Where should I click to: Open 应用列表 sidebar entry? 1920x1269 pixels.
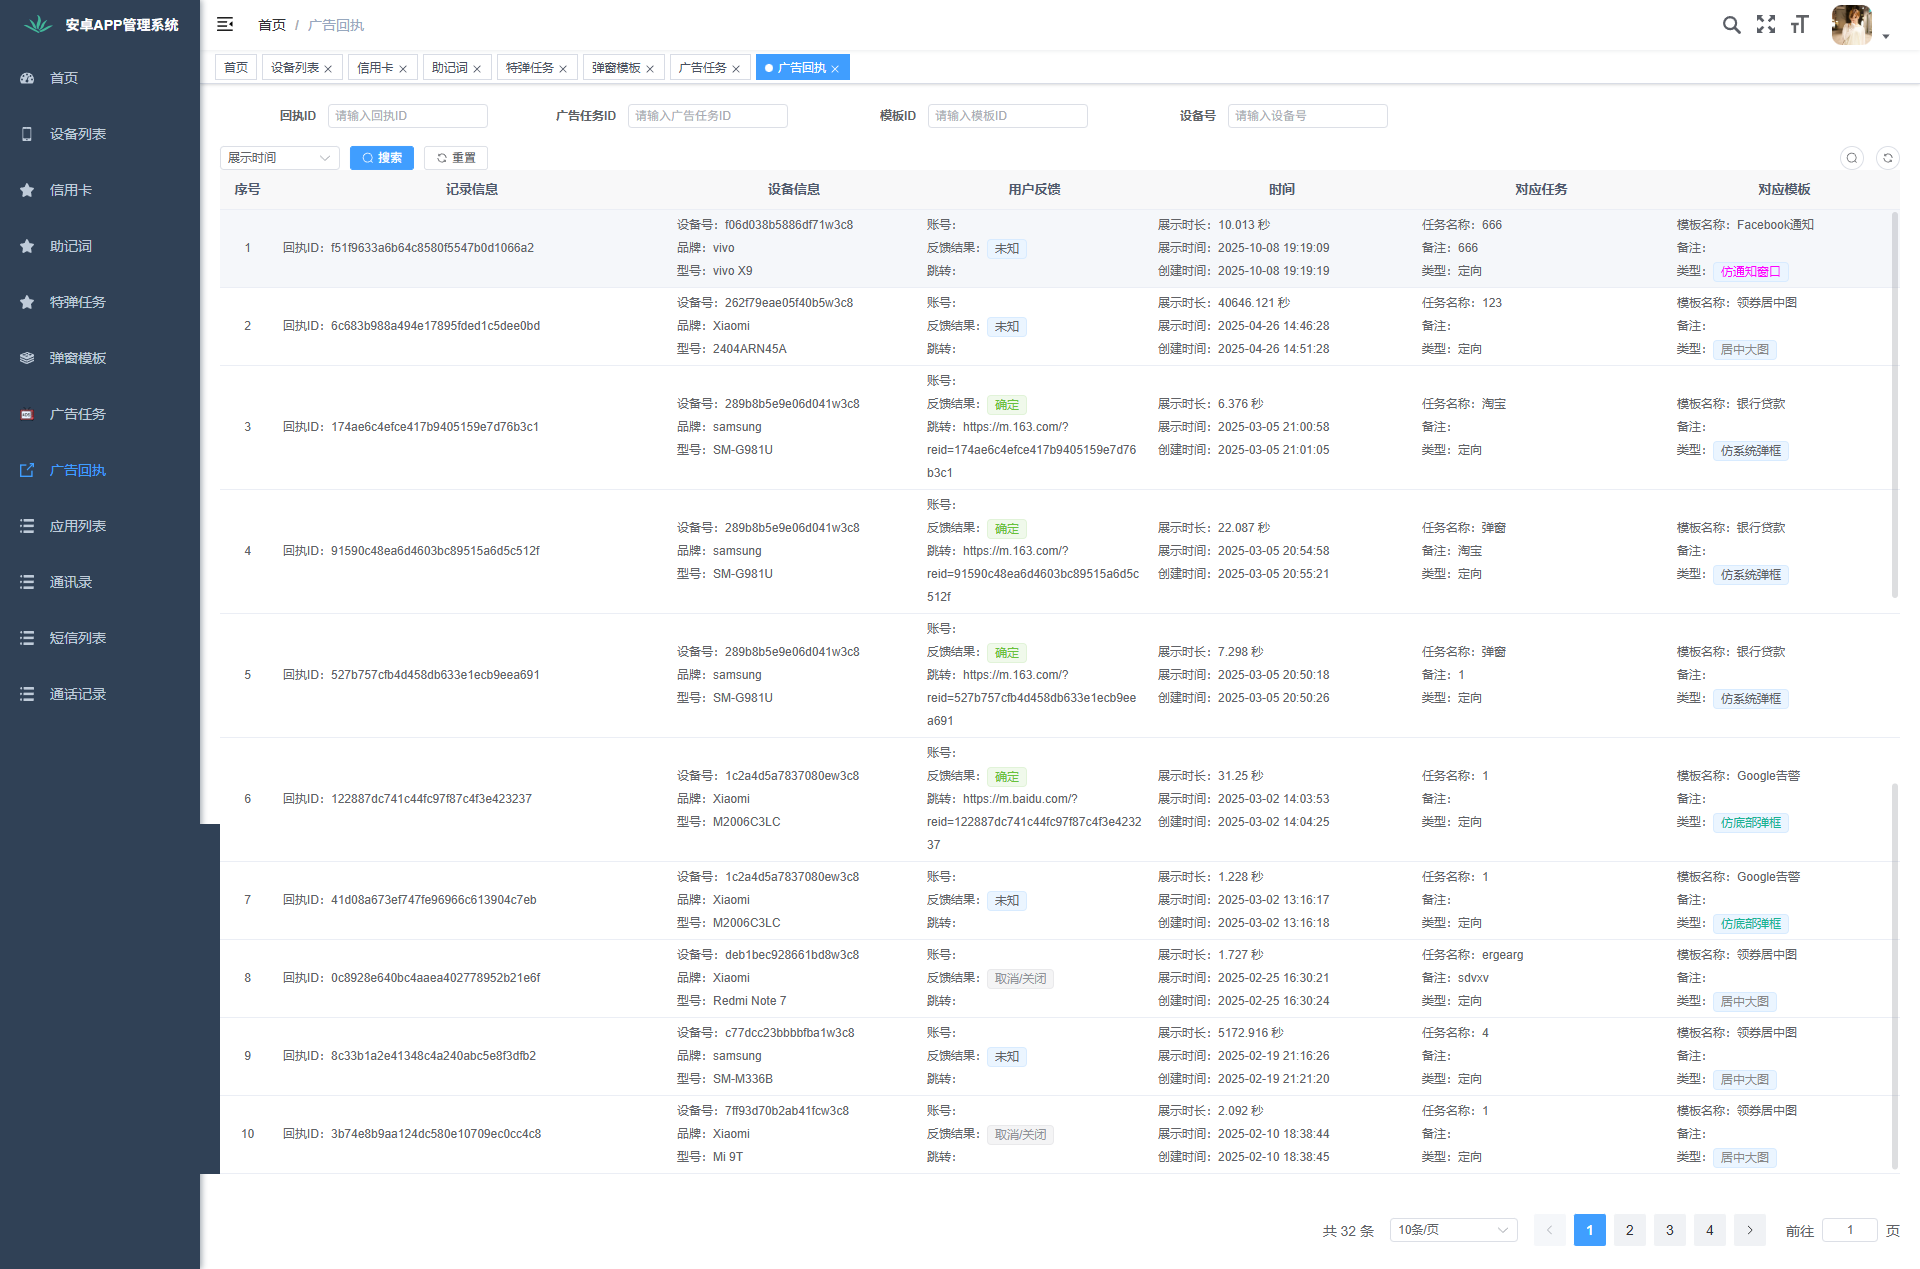click(100, 526)
